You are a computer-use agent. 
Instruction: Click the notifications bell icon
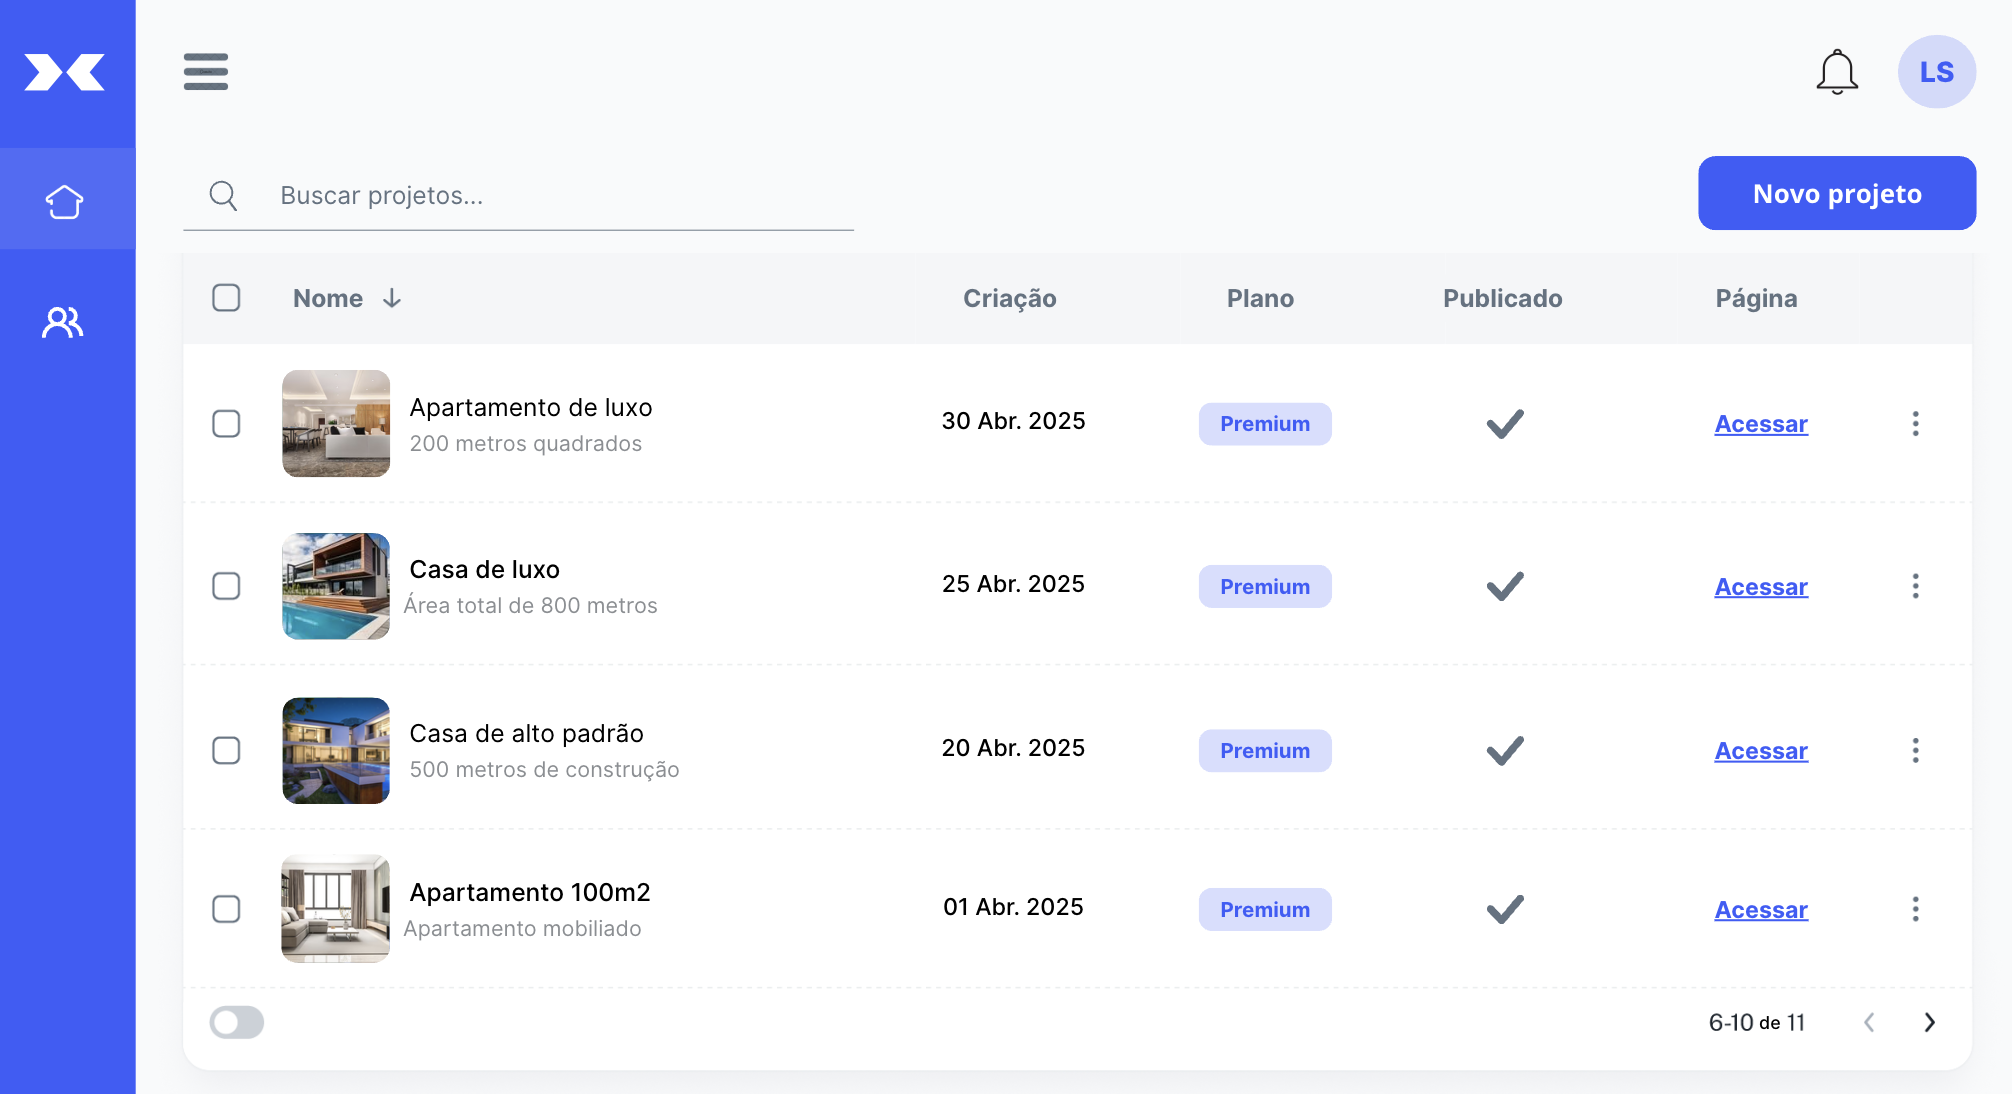(x=1837, y=72)
